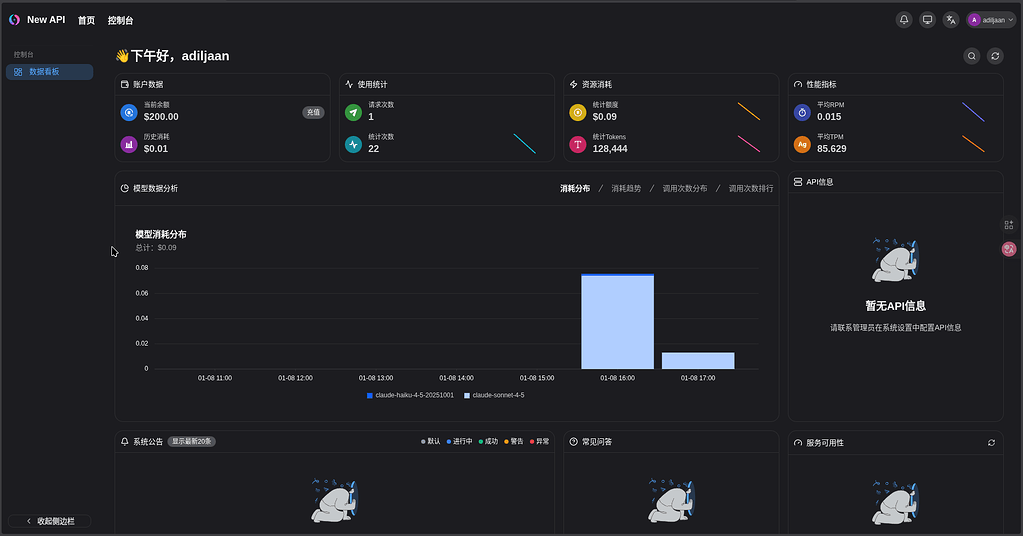Click the API信息 header icon
The image size is (1023, 536).
[798, 182]
